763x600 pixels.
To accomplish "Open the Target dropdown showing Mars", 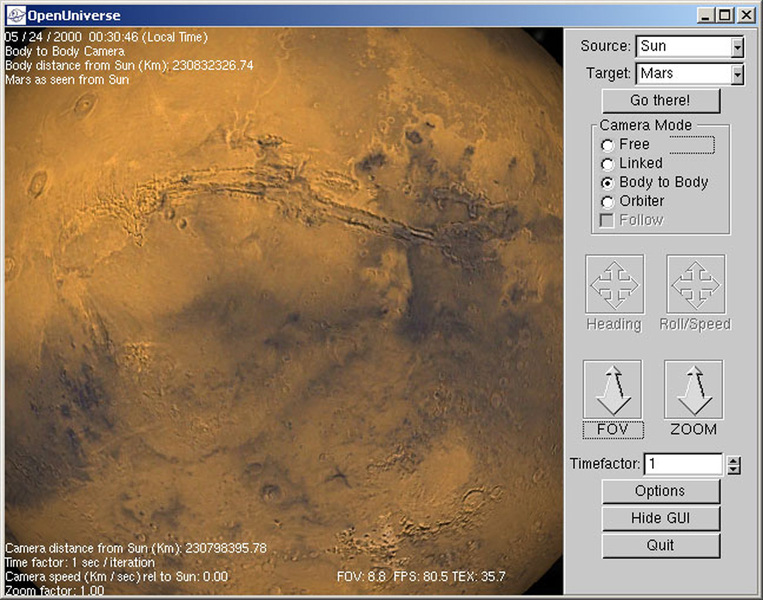I will 738,74.
